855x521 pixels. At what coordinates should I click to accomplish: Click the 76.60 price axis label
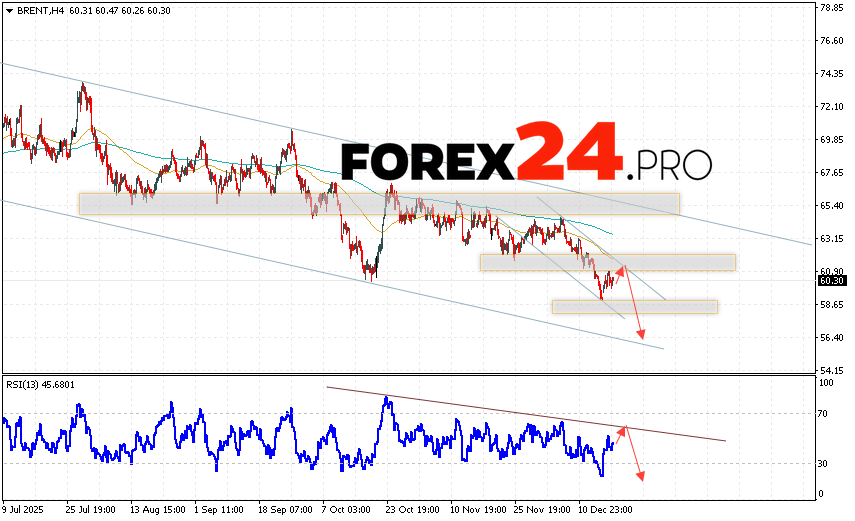point(832,41)
